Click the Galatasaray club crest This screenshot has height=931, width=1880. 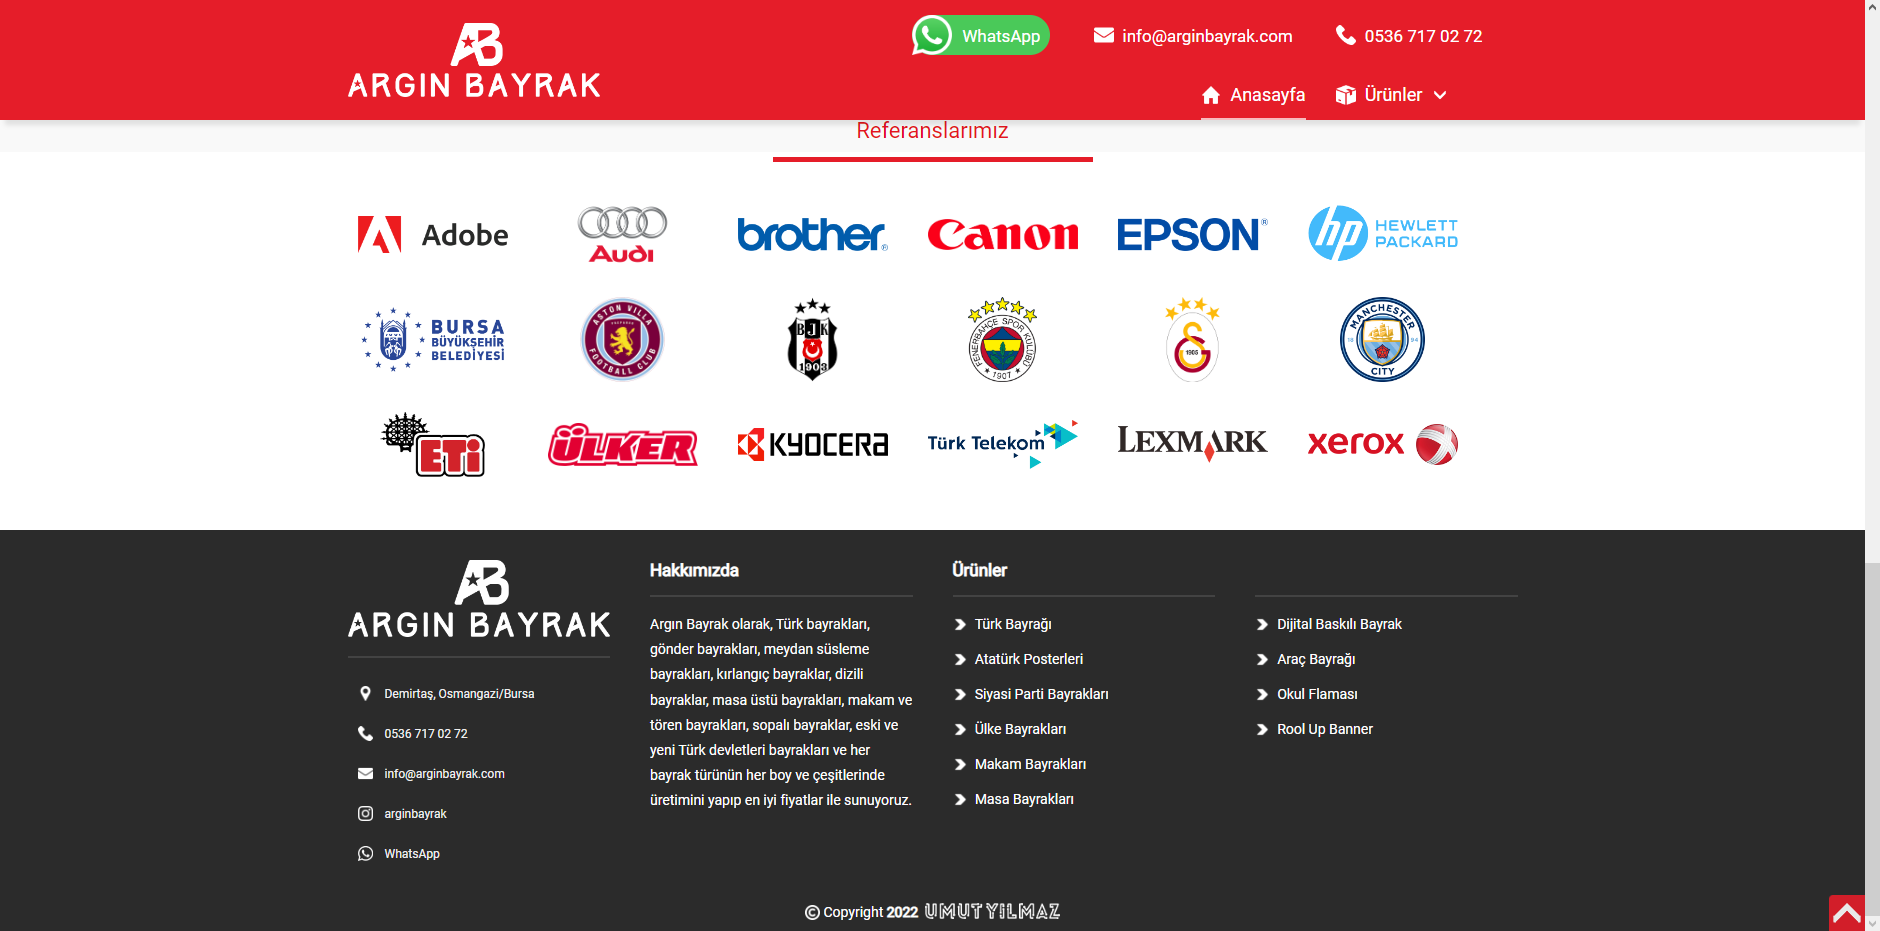point(1192,340)
